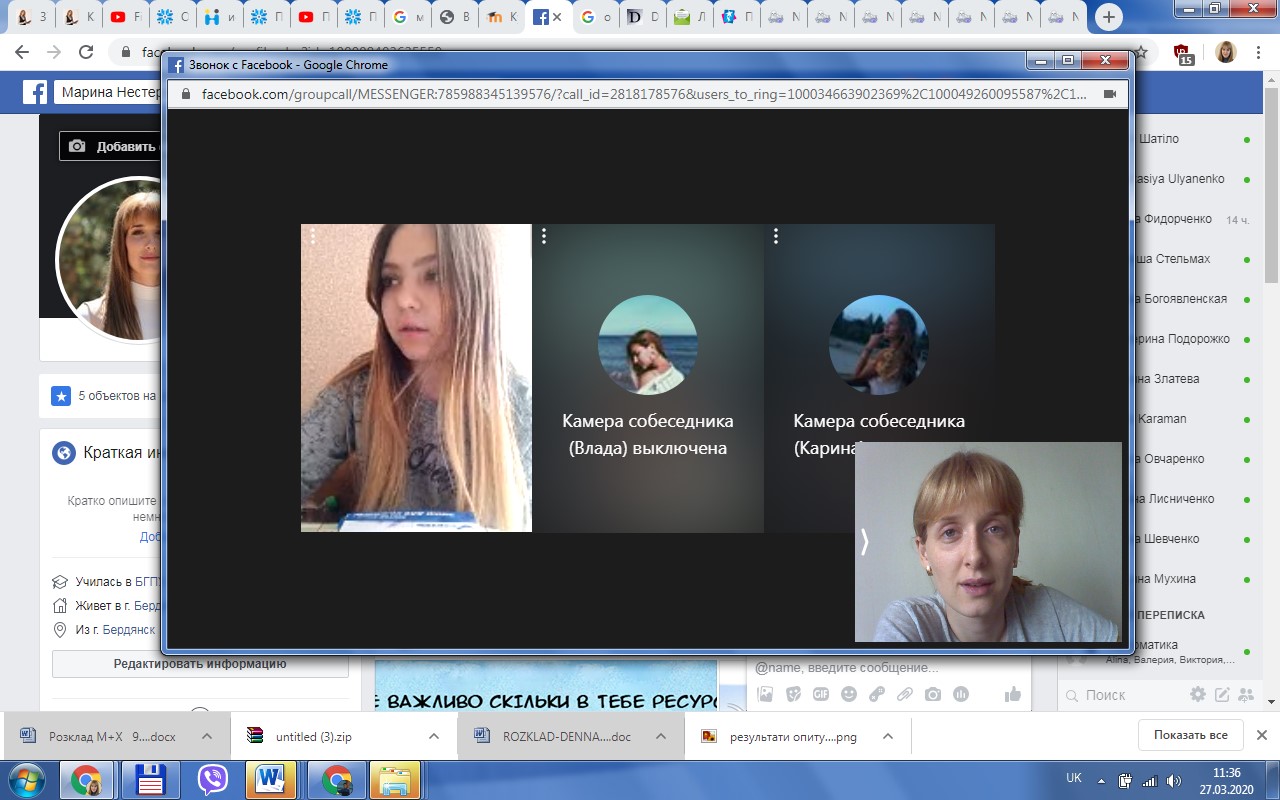Open chat with Ulyanenko in contacts list
Image resolution: width=1280 pixels, height=800 pixels.
(x=1160, y=179)
